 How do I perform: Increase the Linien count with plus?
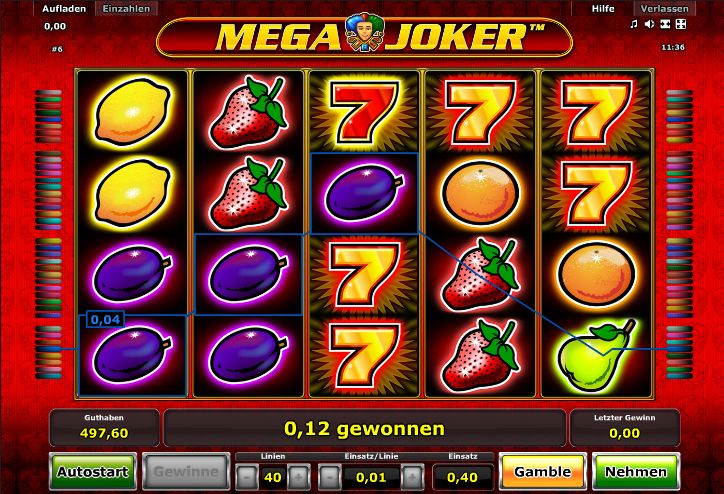click(299, 476)
